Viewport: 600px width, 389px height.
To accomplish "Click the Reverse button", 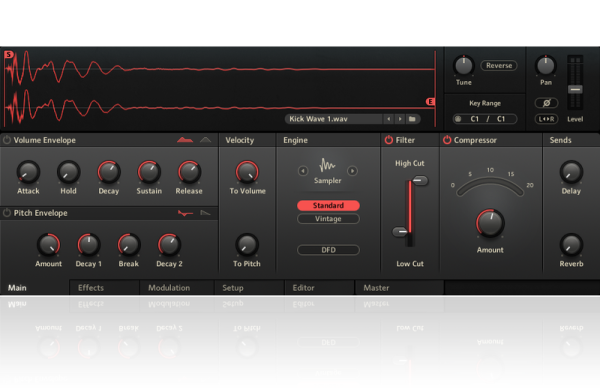I will click(499, 65).
